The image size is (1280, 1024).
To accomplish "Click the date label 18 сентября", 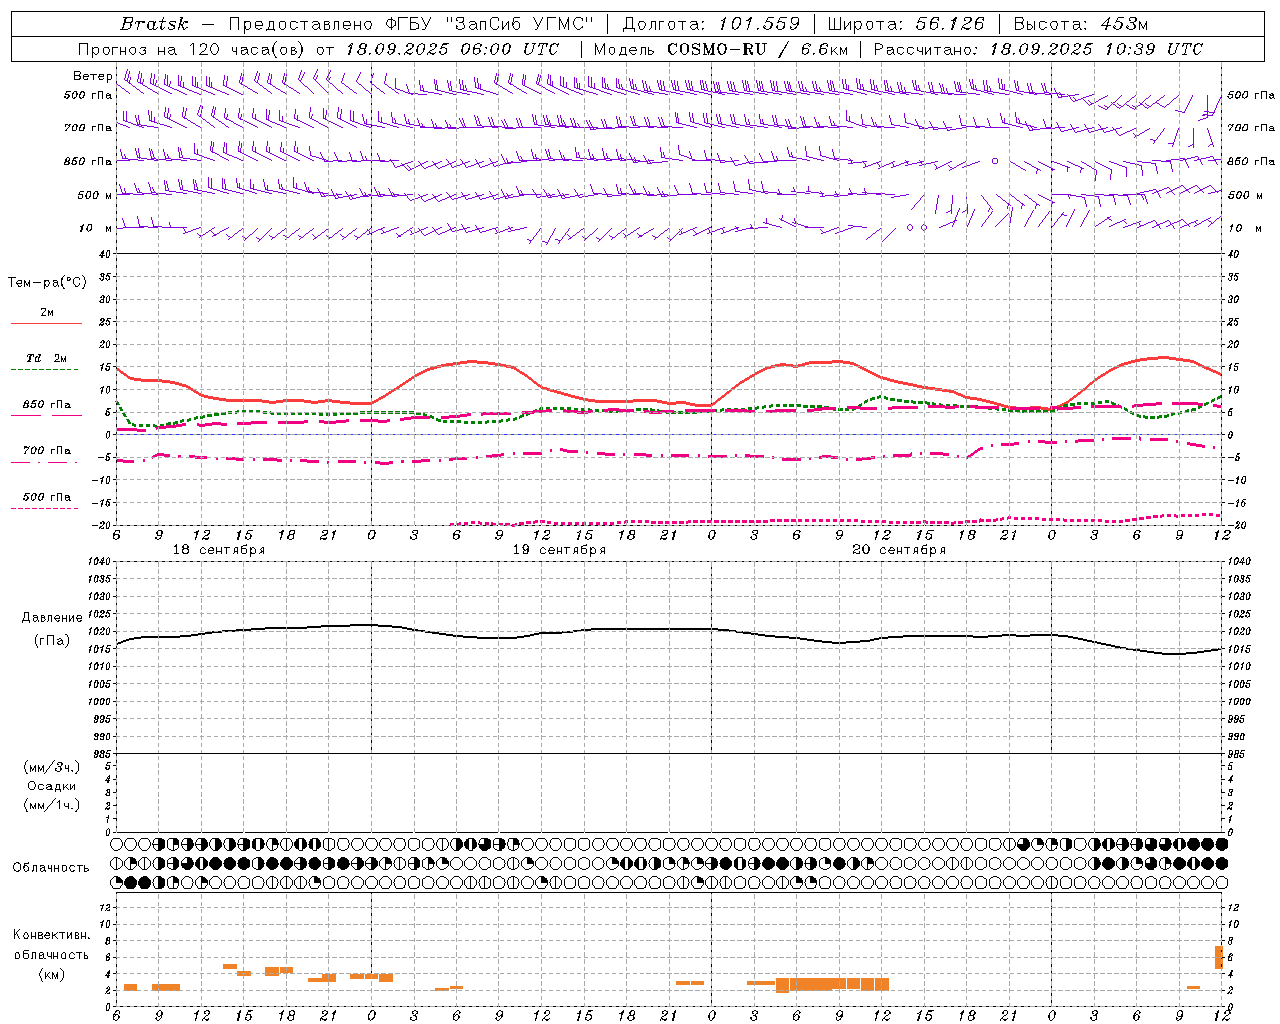I will pos(219,550).
